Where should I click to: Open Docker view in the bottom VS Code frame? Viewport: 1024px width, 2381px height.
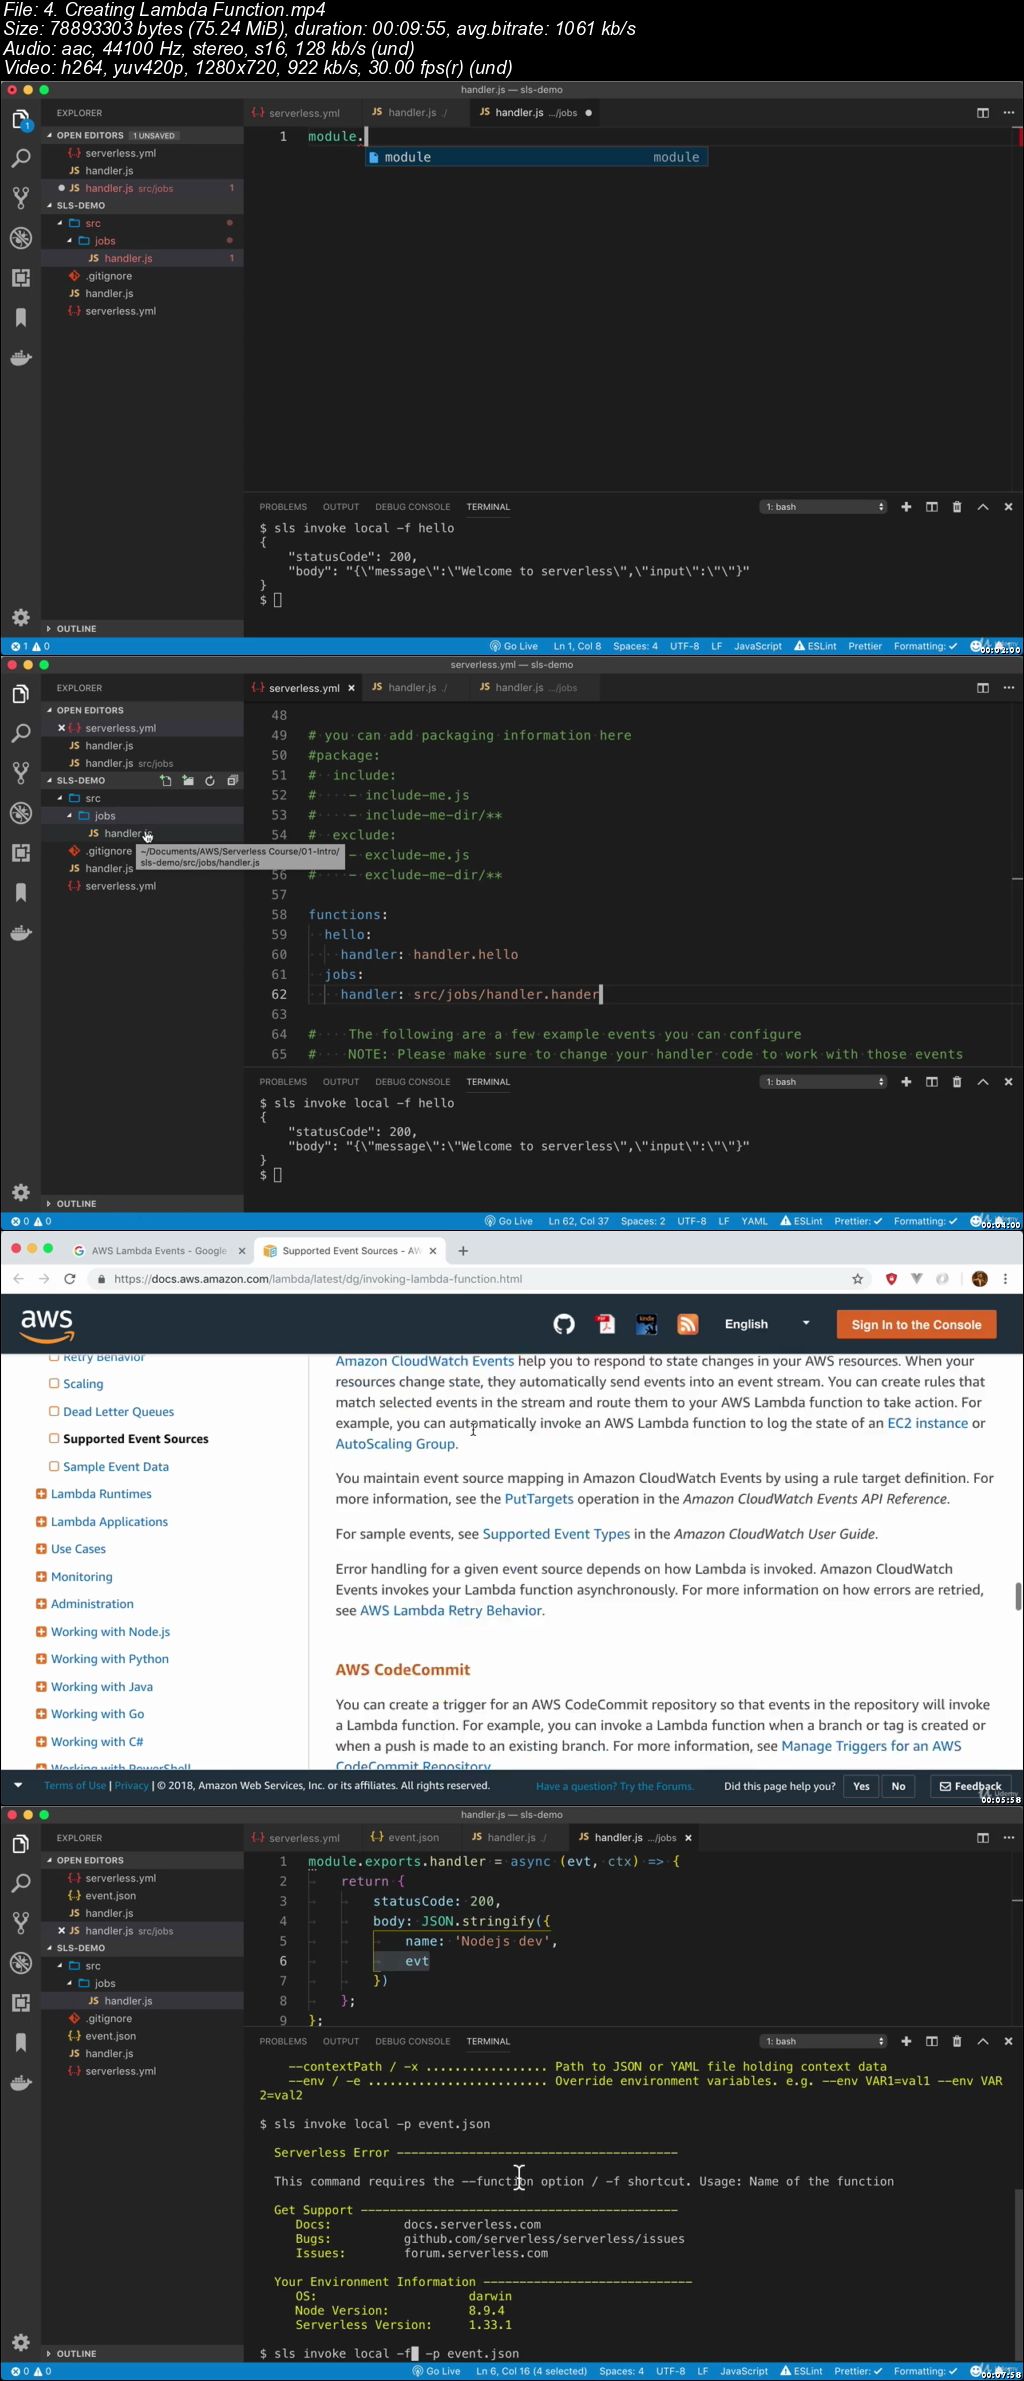click(x=20, y=2083)
